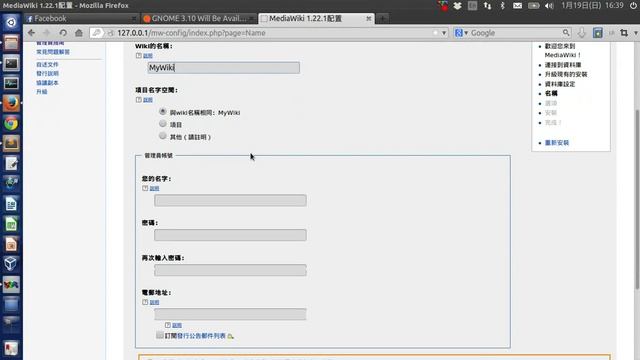
Task: Select the 項目 namespace radio option
Action: pyautogui.click(x=162, y=123)
